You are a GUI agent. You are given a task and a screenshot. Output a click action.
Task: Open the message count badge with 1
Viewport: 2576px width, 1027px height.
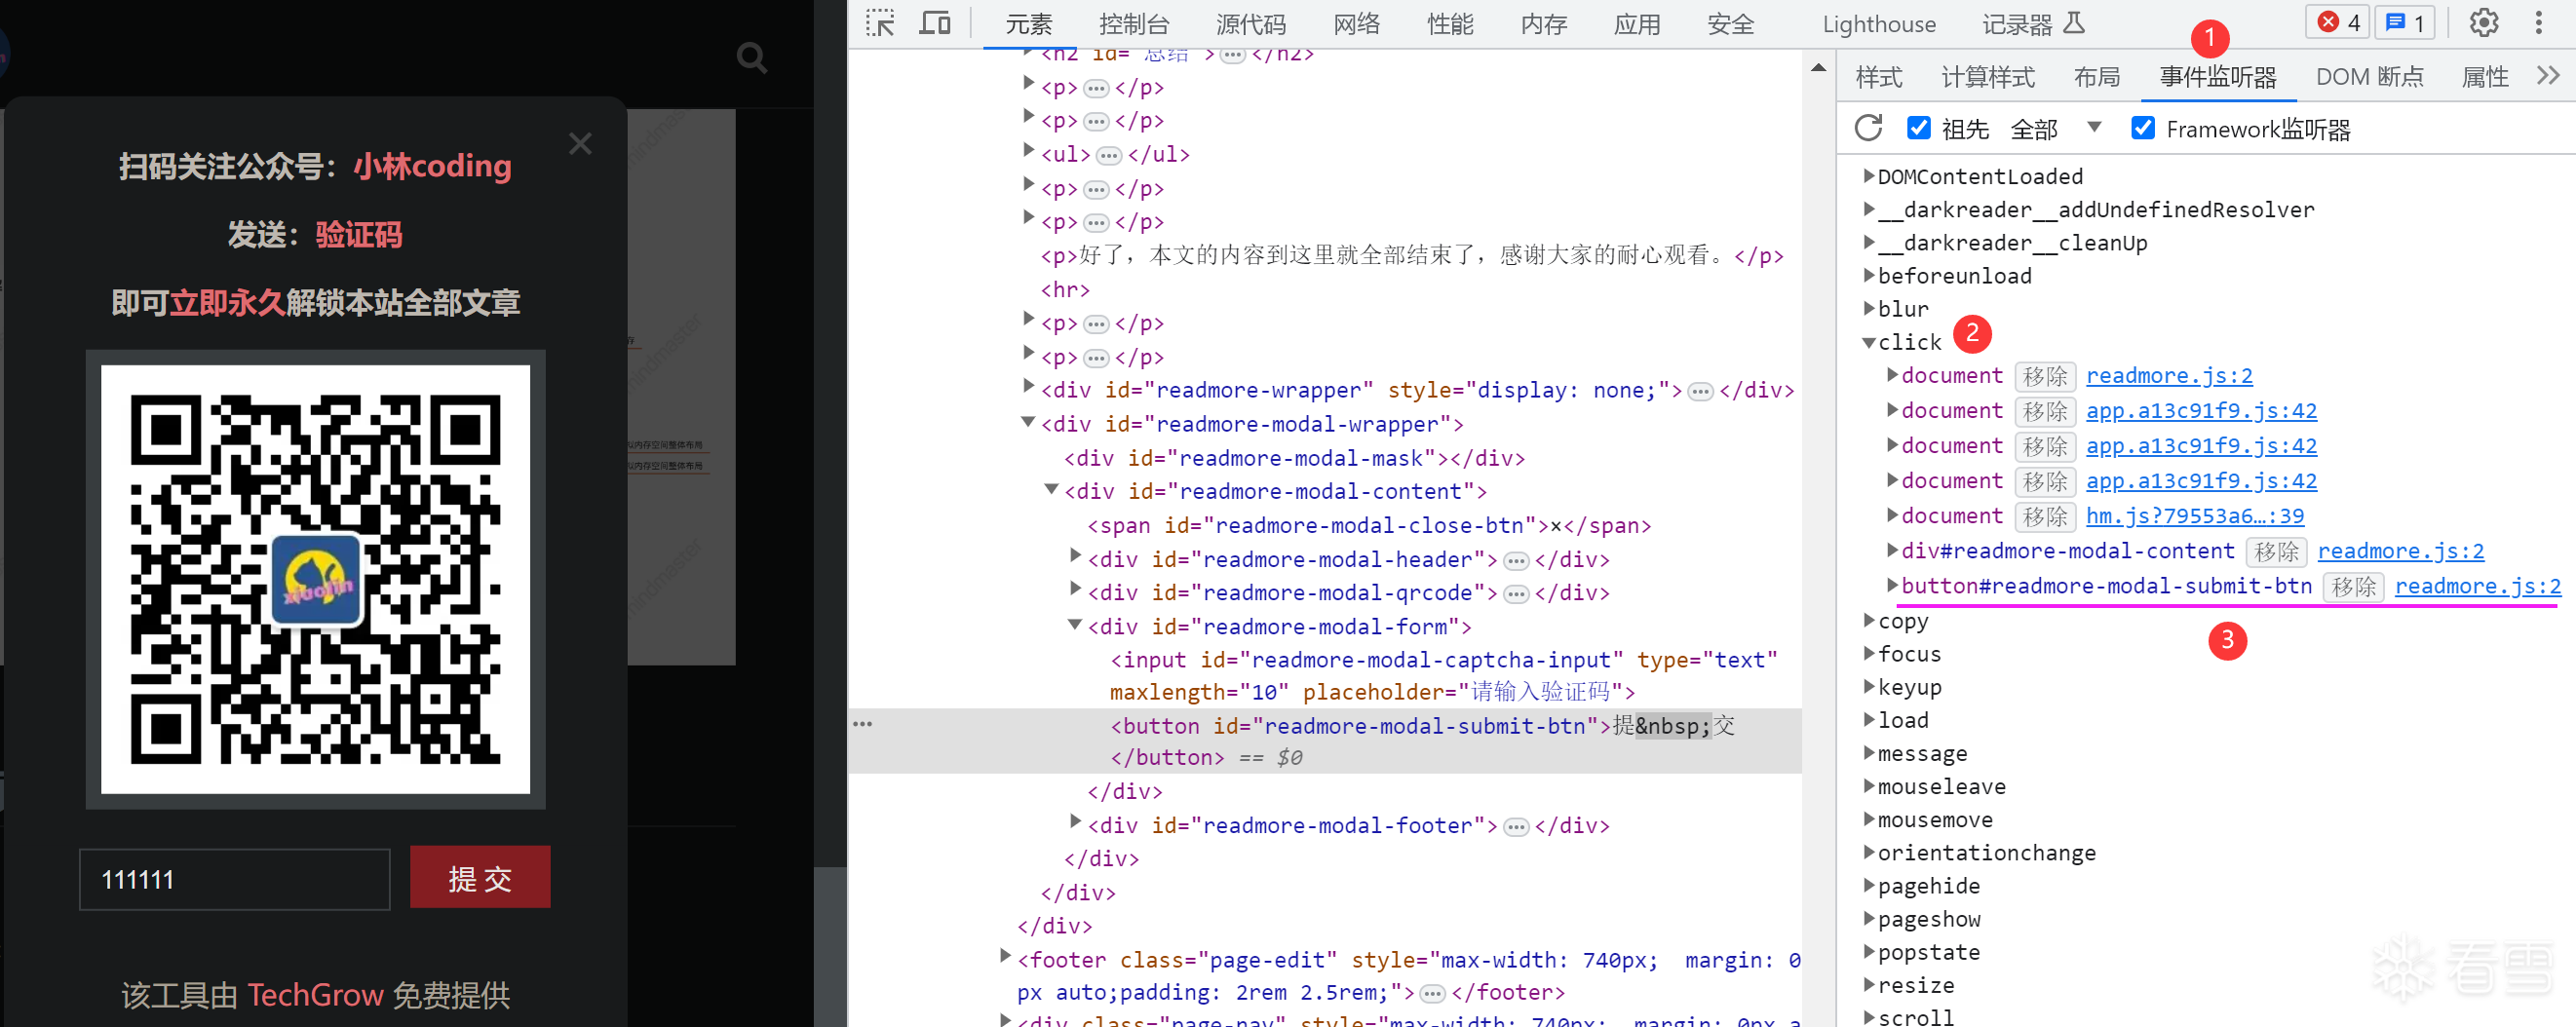(x=2404, y=23)
